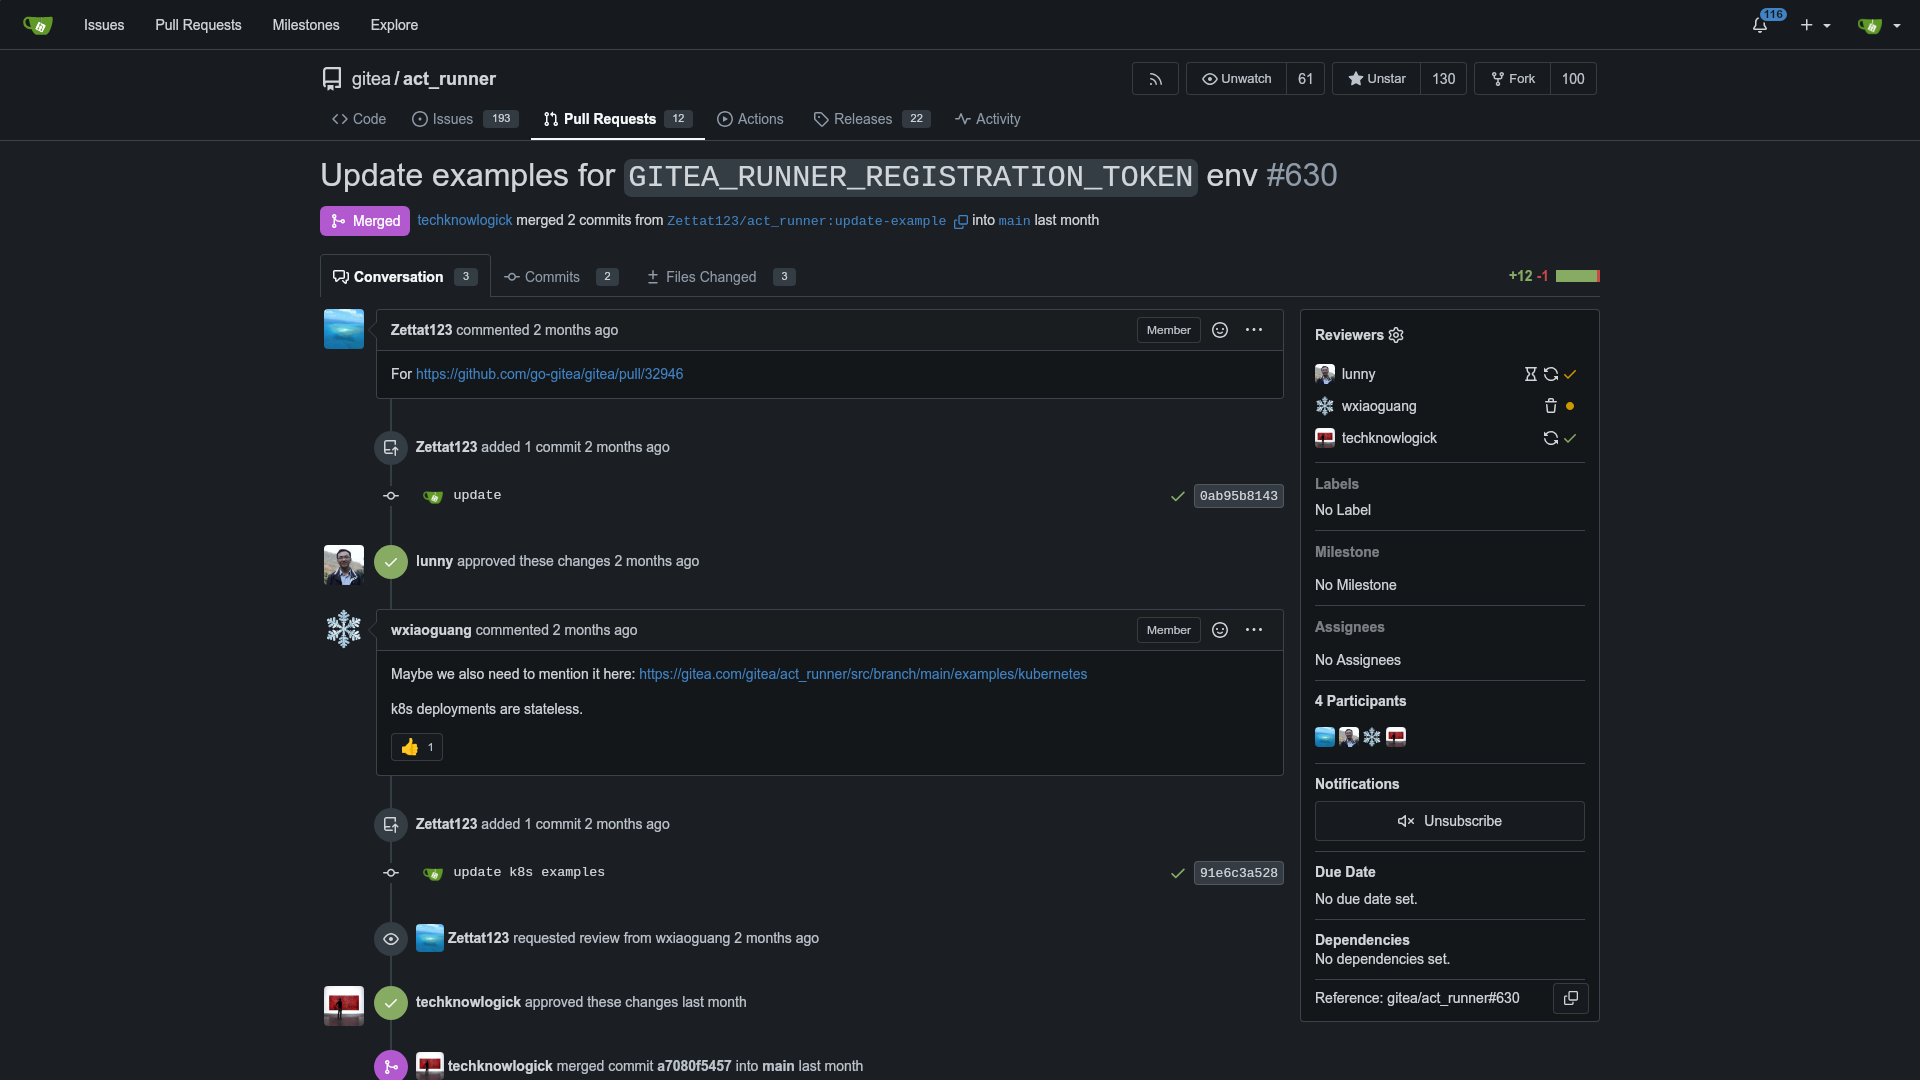Screen dimensions: 1920x1080
Task: Open options menu on wxiaoguang's comment
Action: tap(1253, 630)
